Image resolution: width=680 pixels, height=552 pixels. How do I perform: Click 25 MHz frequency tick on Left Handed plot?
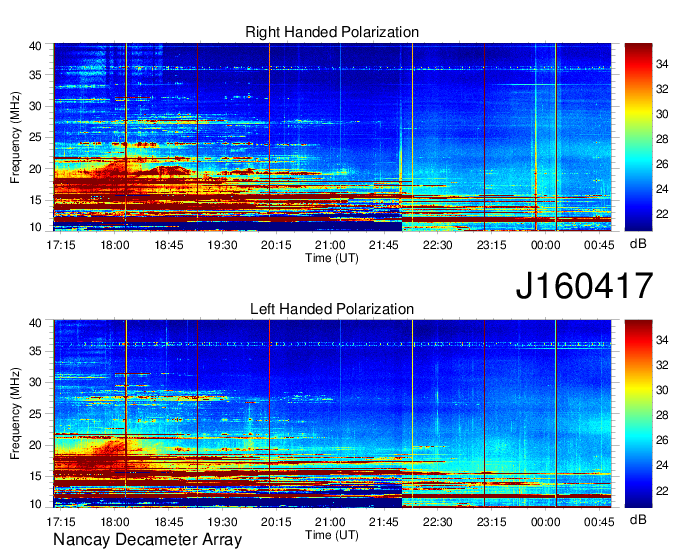coord(35,414)
